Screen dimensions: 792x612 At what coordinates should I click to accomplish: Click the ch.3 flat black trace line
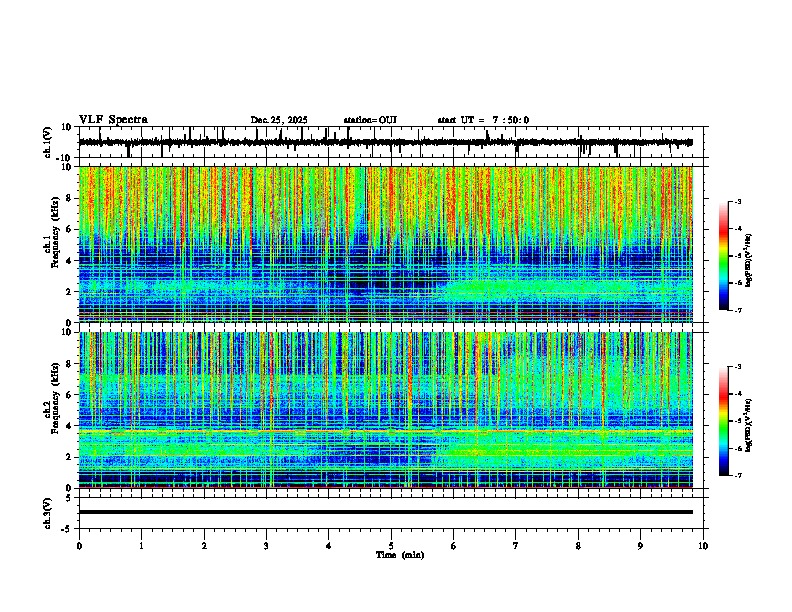click(x=385, y=512)
